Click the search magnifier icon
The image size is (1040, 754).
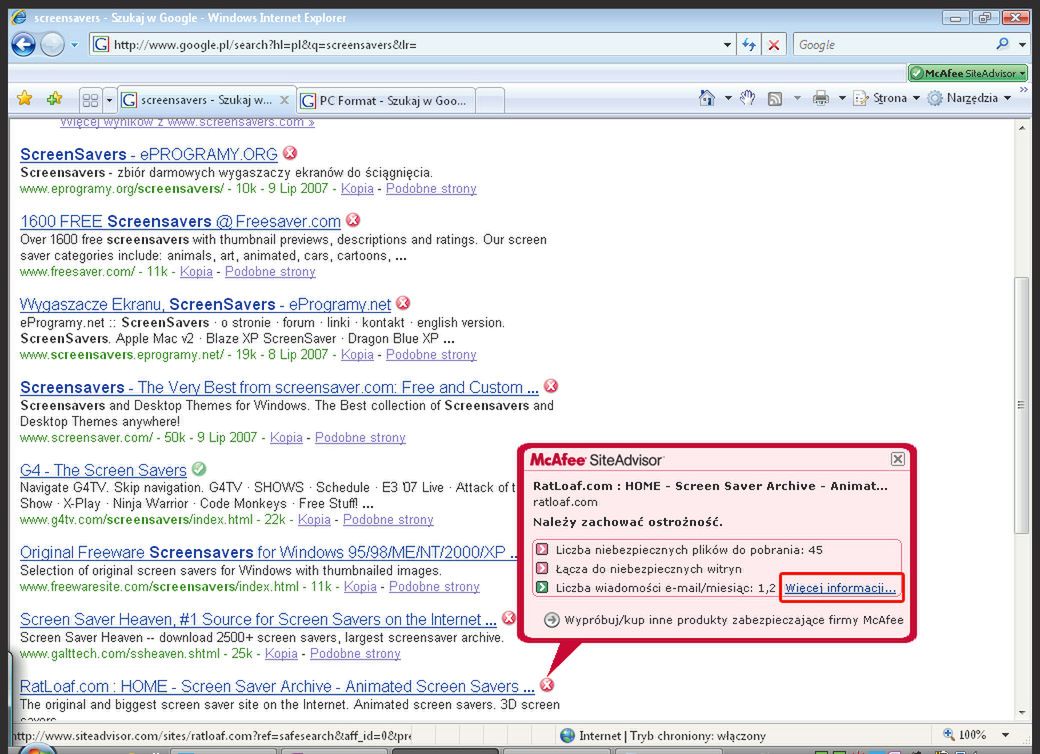click(x=1002, y=44)
